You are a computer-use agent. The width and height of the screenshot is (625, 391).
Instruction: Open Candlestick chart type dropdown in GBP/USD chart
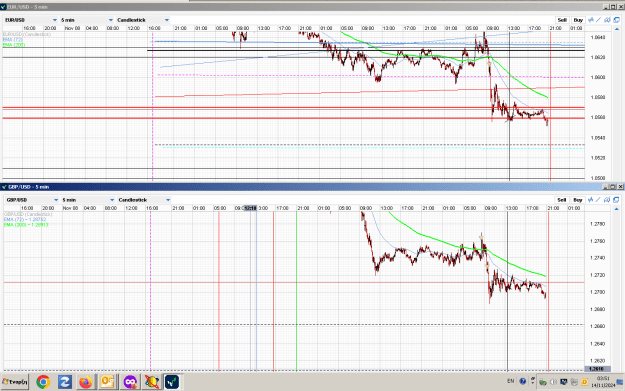pyautogui.click(x=144, y=200)
